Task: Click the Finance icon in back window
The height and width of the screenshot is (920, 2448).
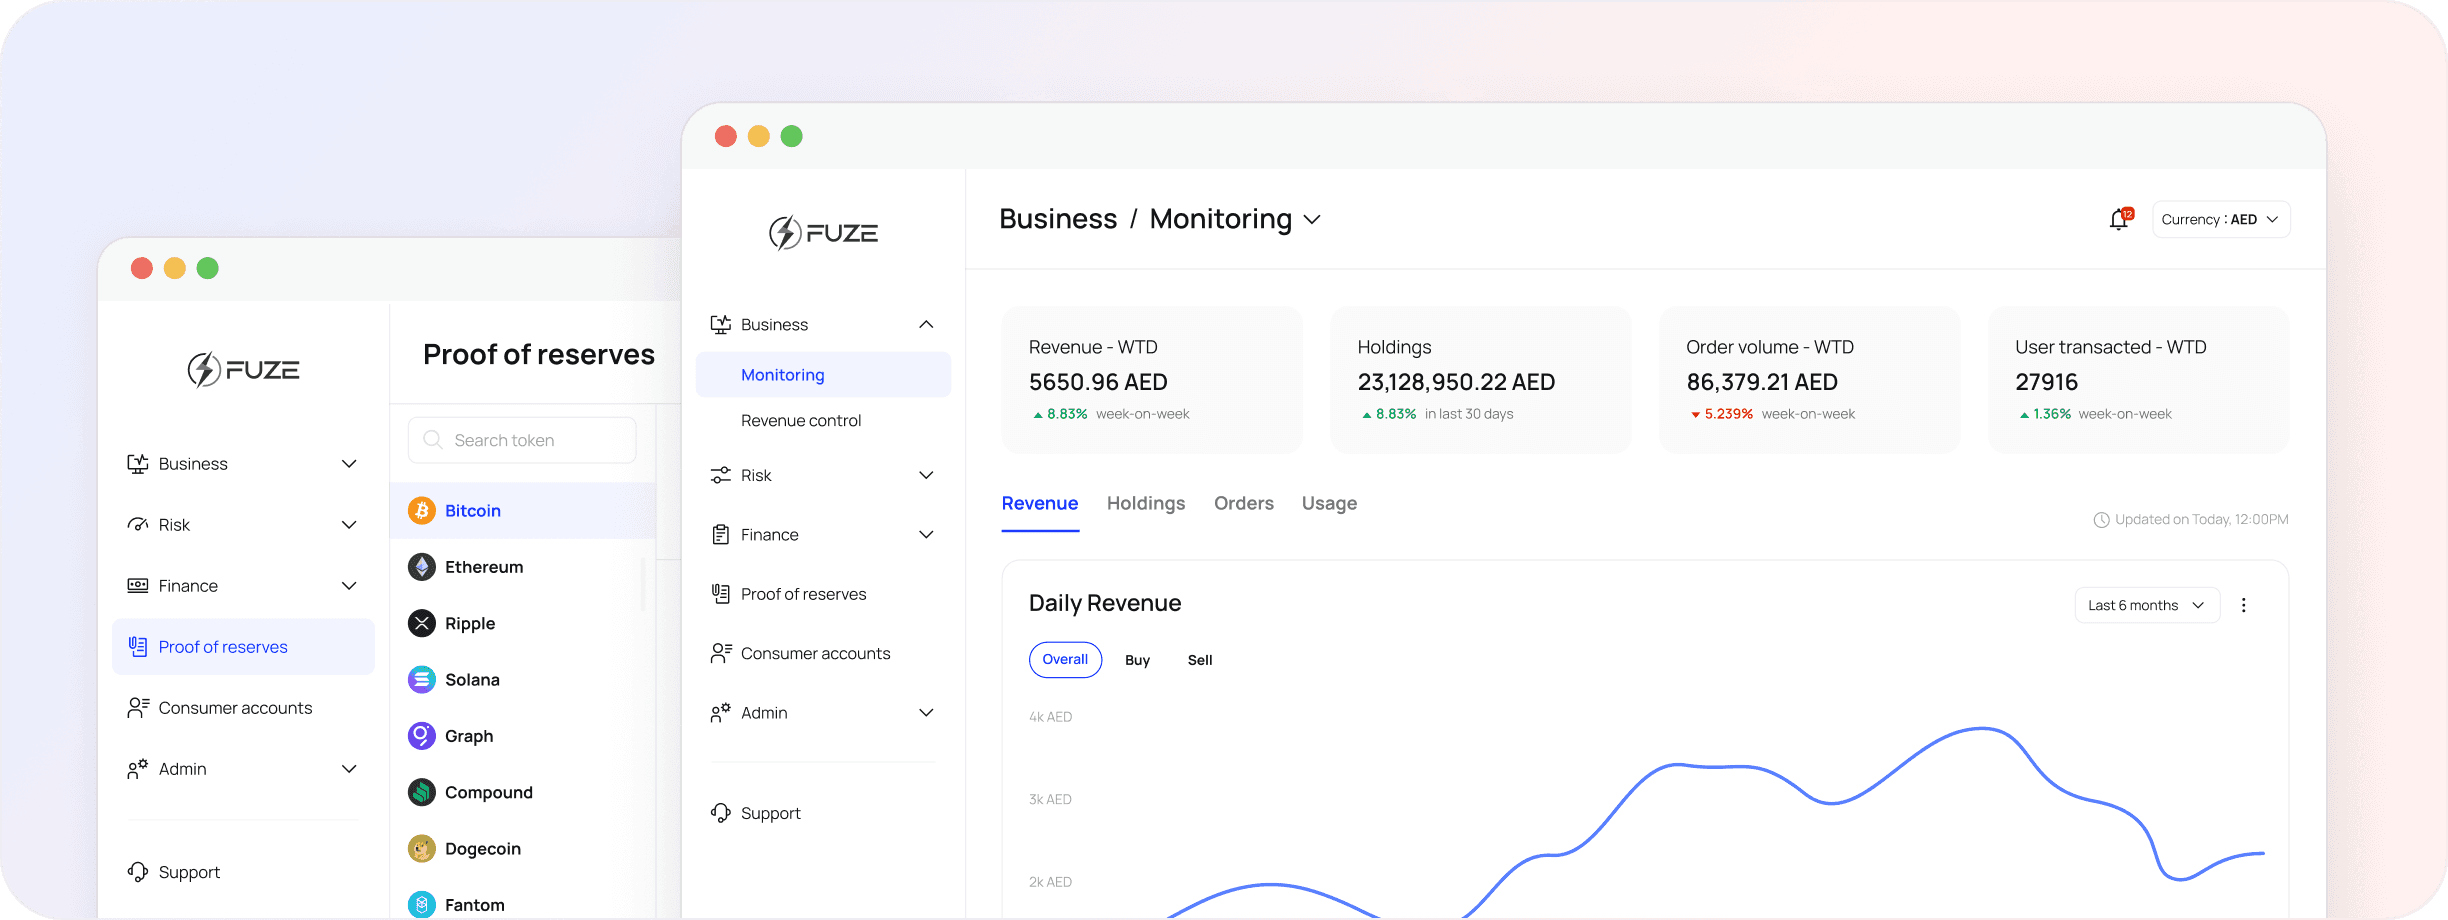Action: 138,586
